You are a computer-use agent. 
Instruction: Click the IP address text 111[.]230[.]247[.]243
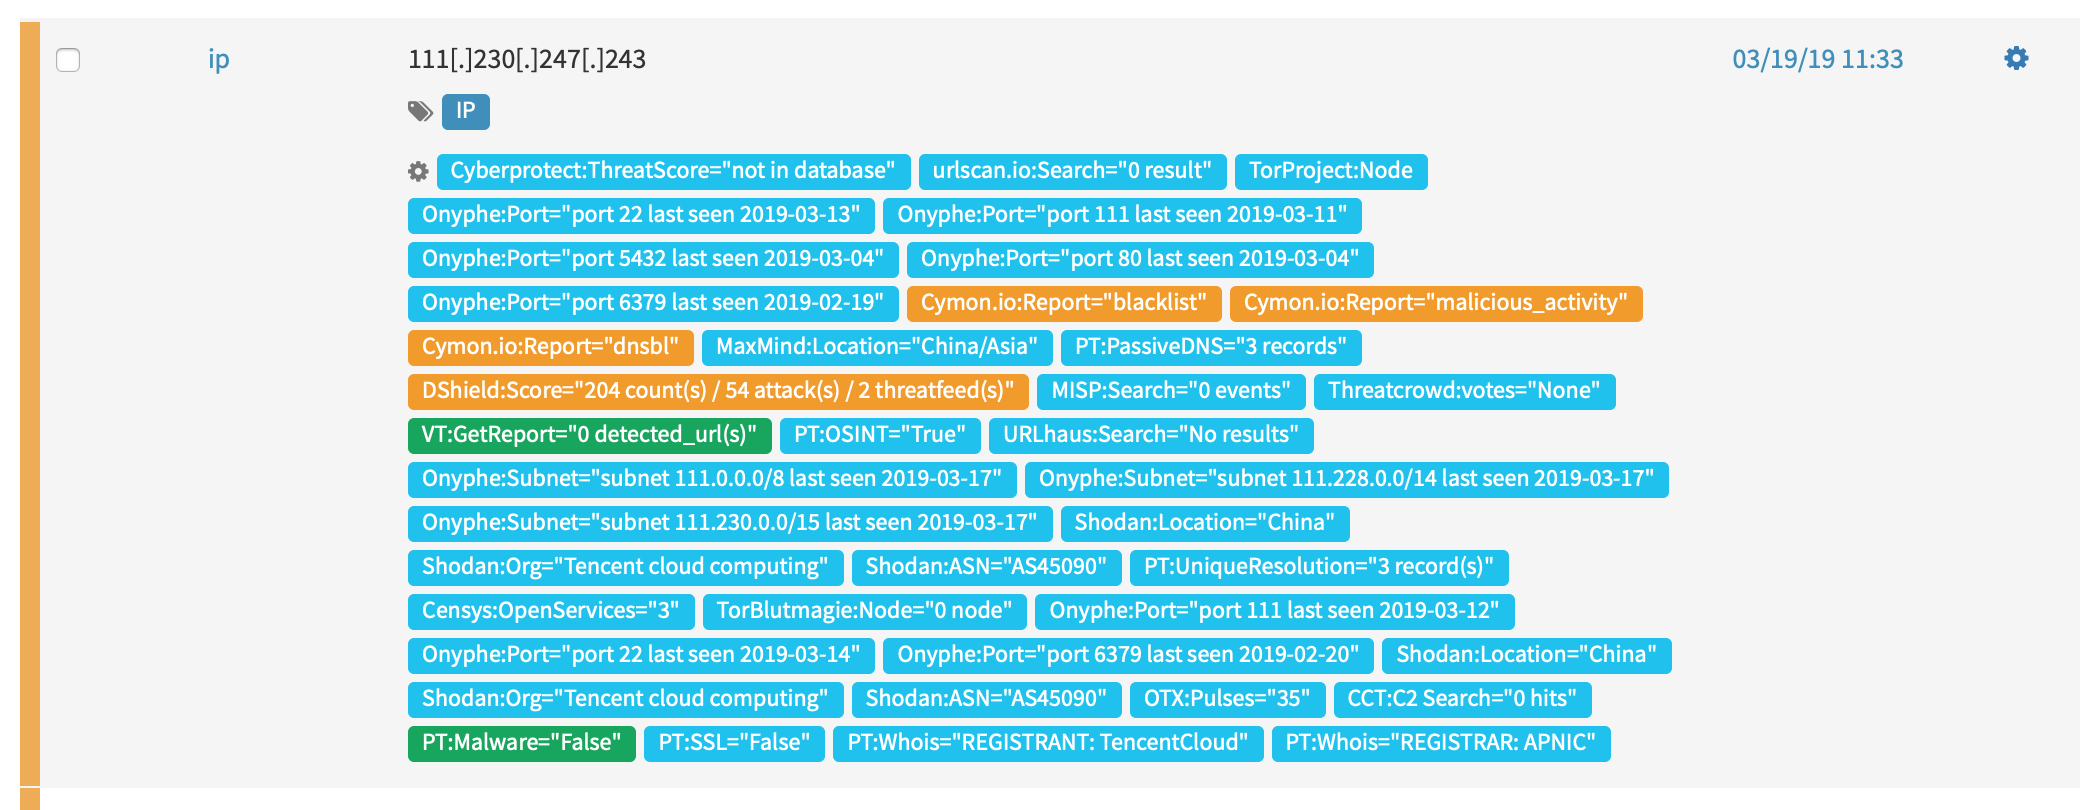[527, 59]
